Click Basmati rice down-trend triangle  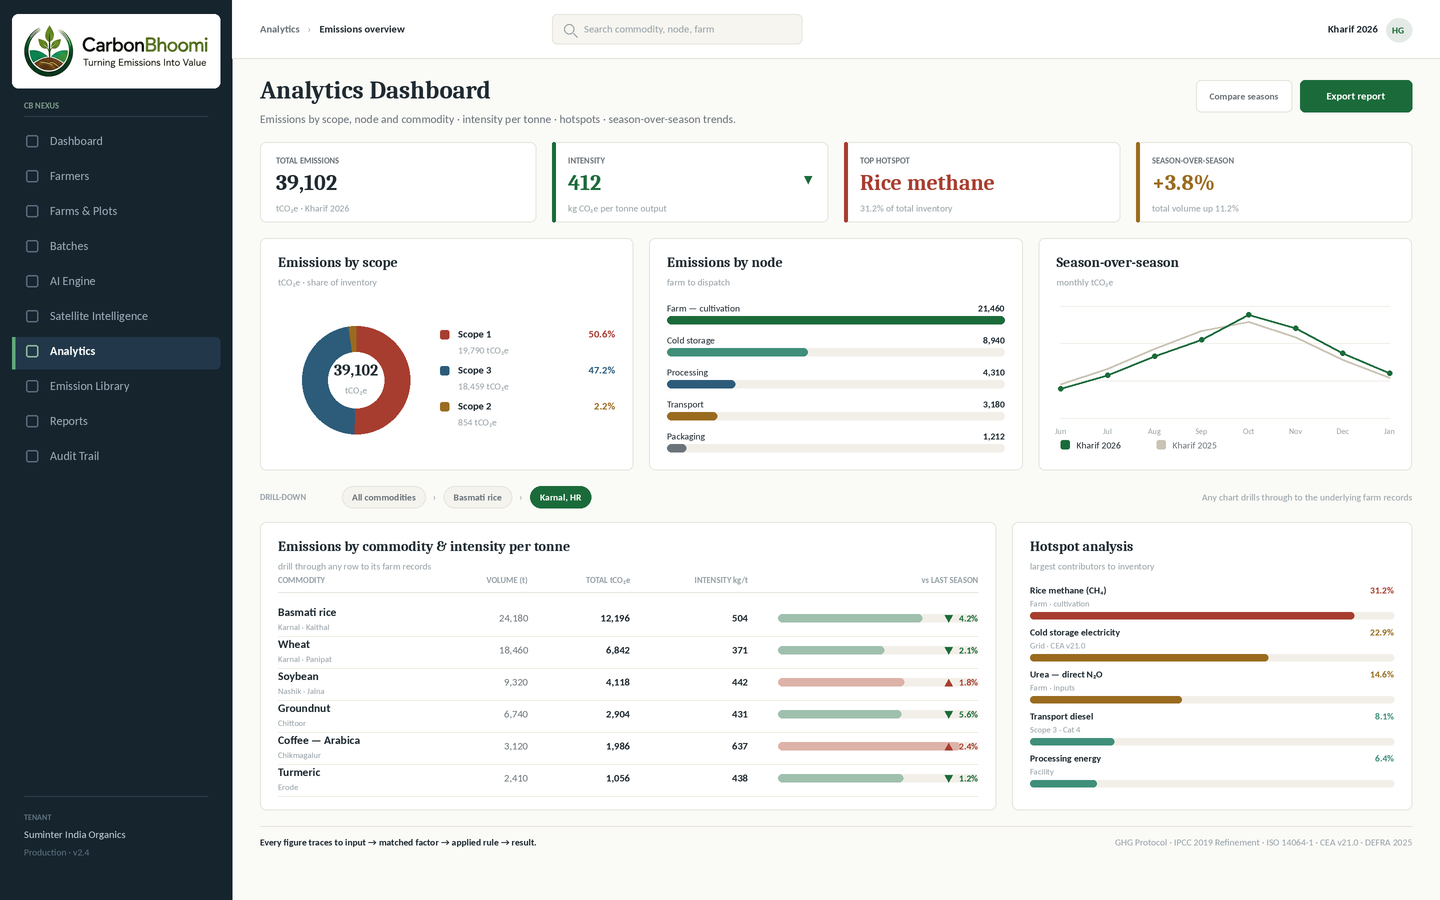pyautogui.click(x=949, y=618)
